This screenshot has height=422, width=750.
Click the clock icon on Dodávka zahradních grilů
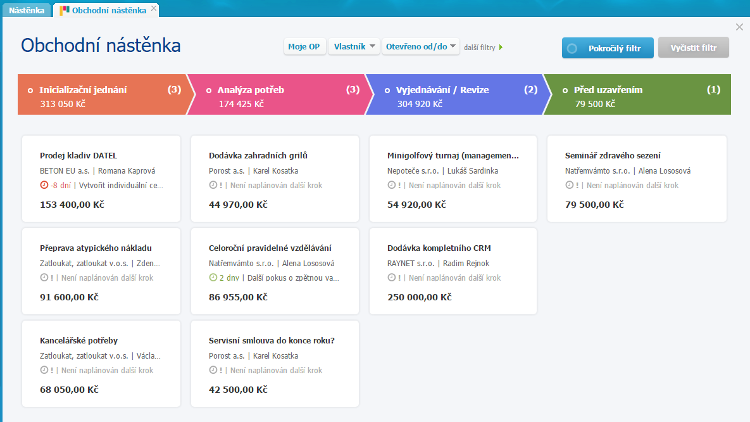pyautogui.click(x=213, y=185)
